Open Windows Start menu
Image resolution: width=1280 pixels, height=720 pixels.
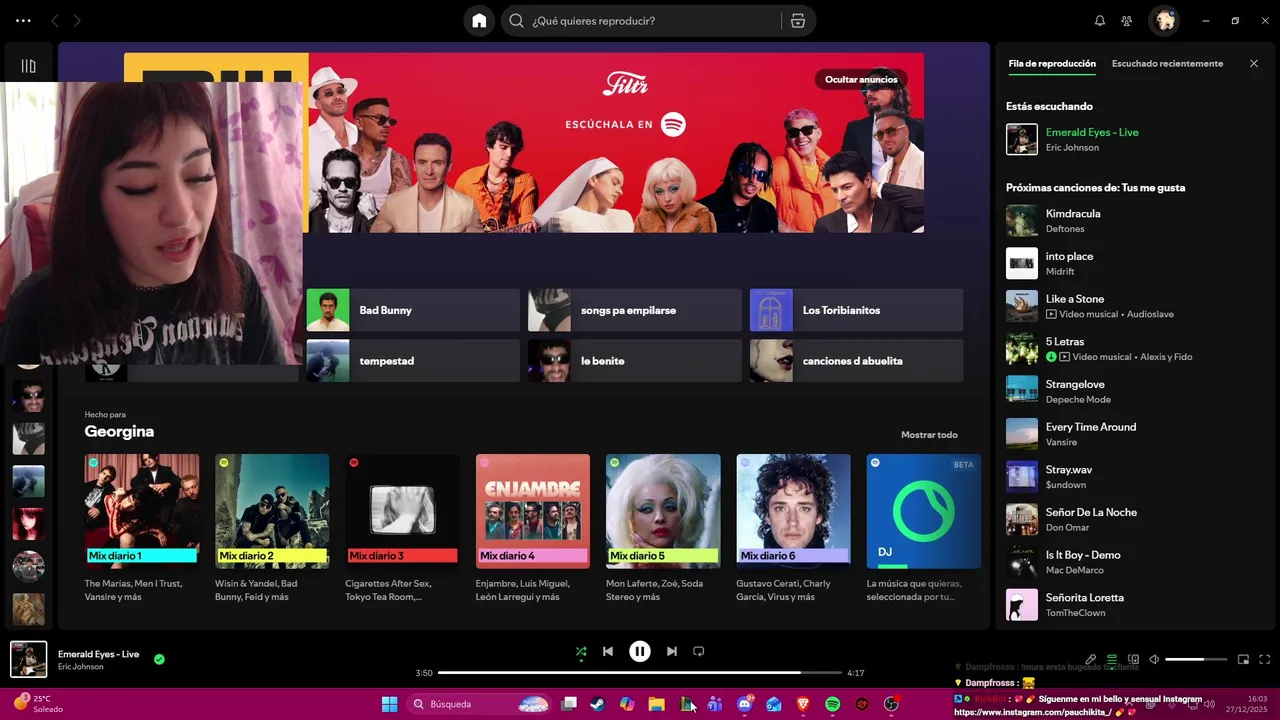click(390, 704)
